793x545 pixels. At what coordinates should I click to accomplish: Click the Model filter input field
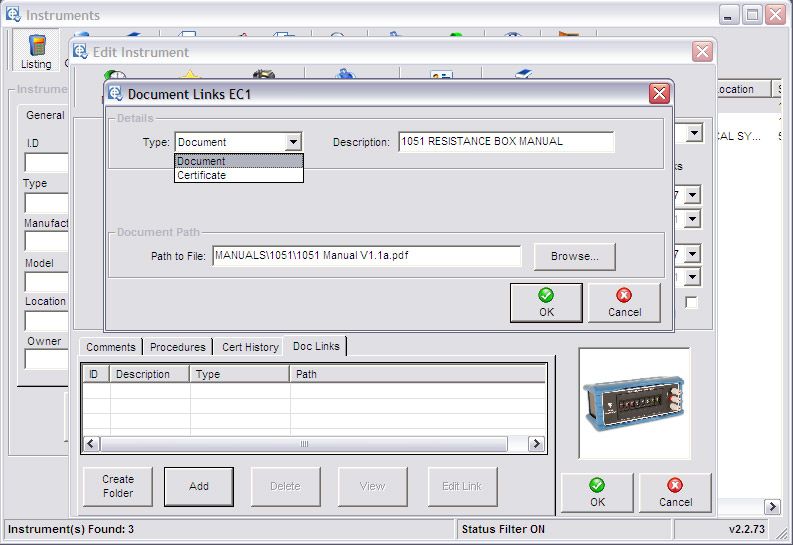click(47, 282)
